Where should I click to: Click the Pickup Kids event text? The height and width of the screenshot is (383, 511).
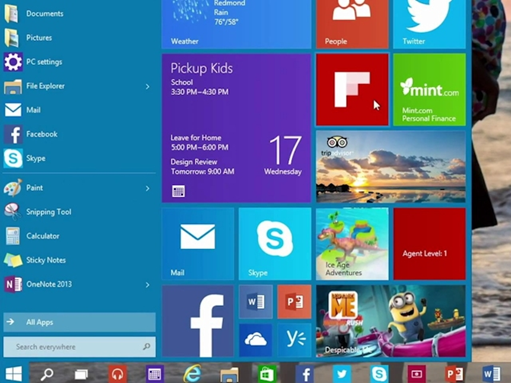(201, 69)
